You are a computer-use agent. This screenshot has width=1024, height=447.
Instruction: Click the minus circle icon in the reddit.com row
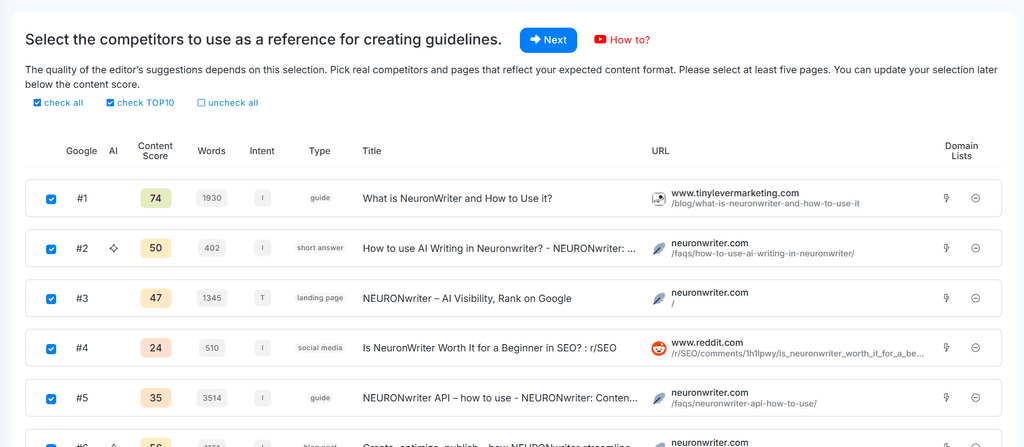(976, 348)
